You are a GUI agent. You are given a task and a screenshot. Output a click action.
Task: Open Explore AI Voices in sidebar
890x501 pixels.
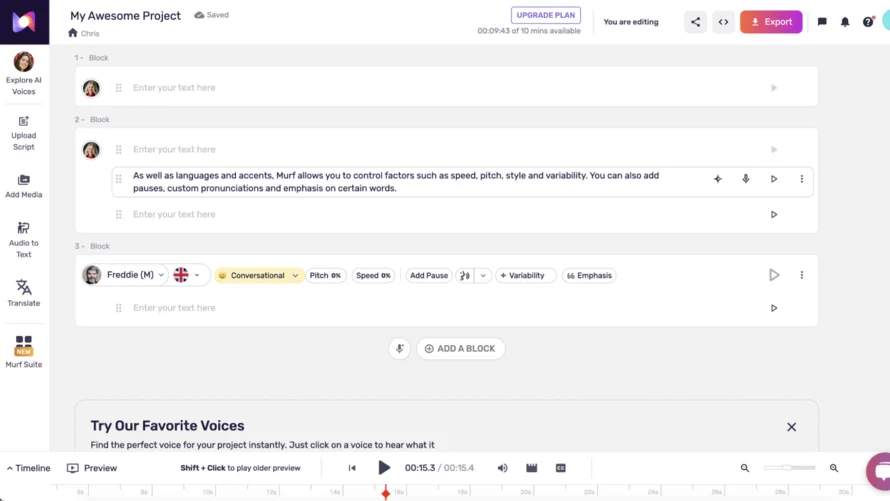point(24,72)
